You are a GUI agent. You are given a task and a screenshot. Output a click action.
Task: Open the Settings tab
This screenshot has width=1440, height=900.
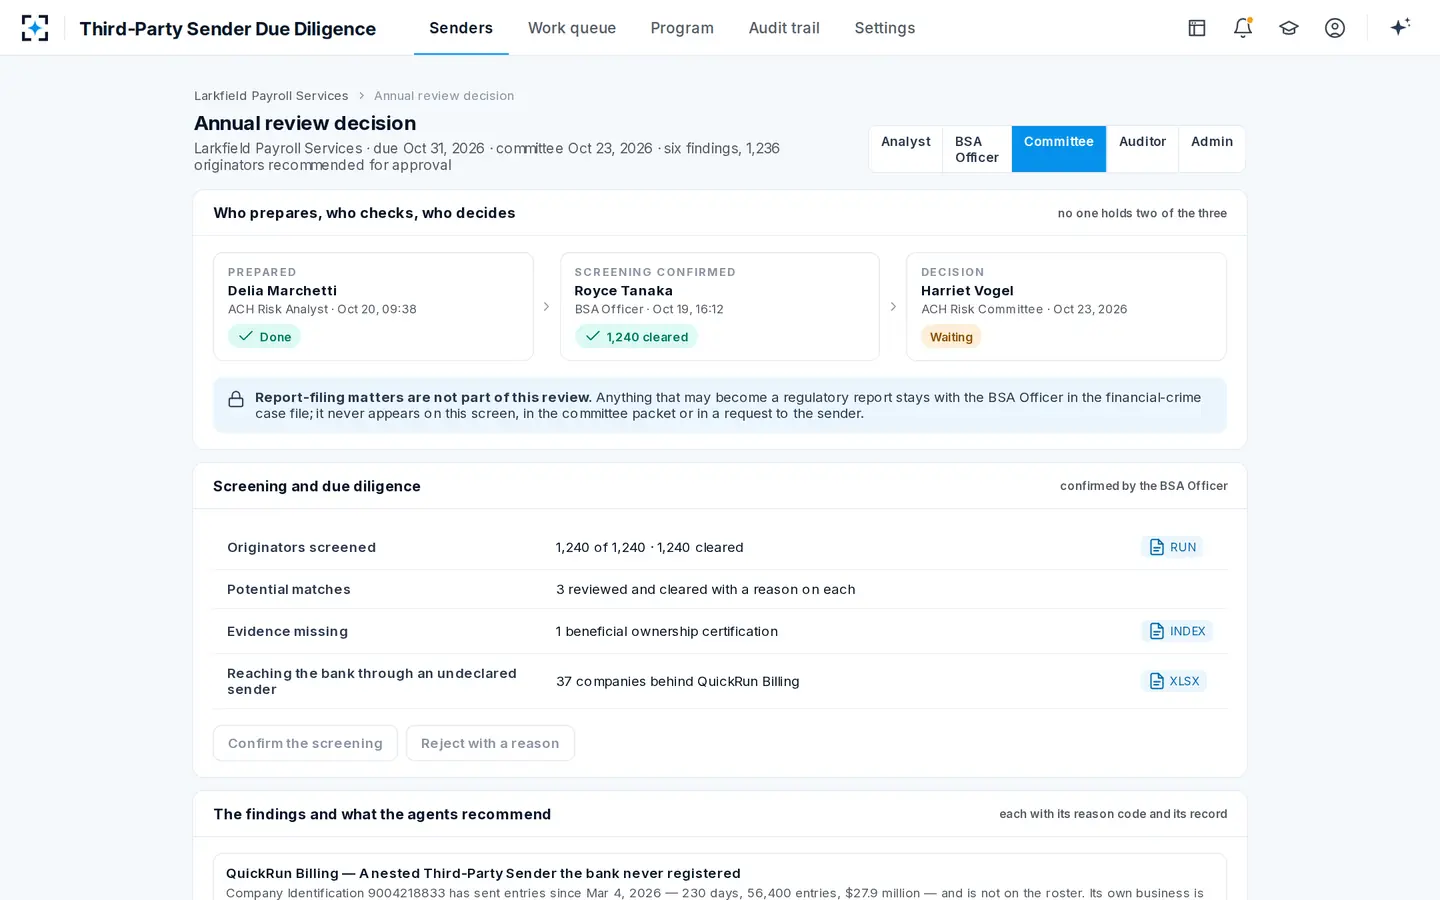(885, 28)
